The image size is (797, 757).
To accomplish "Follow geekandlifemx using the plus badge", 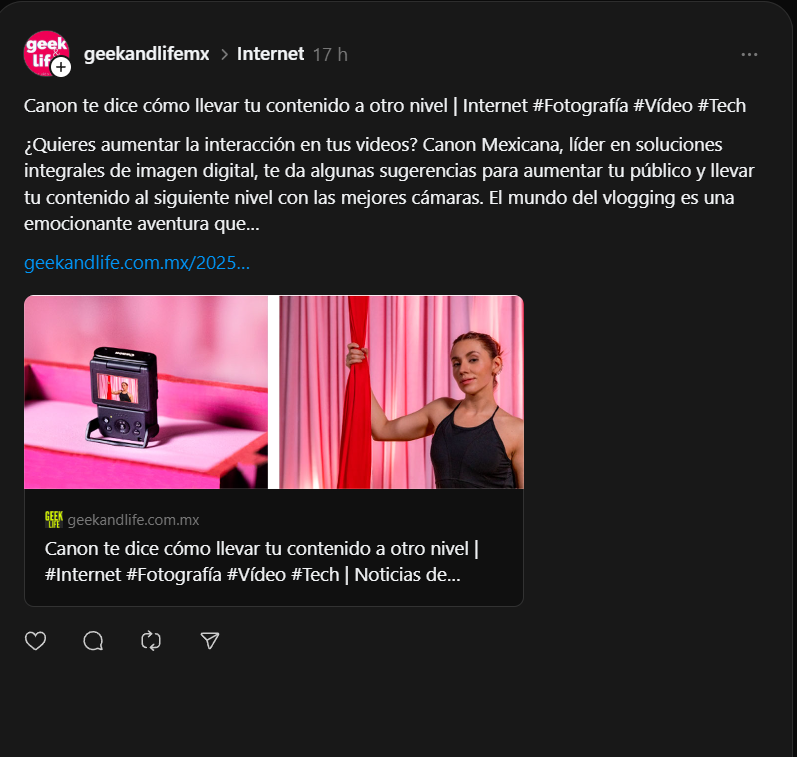I will coord(61,67).
